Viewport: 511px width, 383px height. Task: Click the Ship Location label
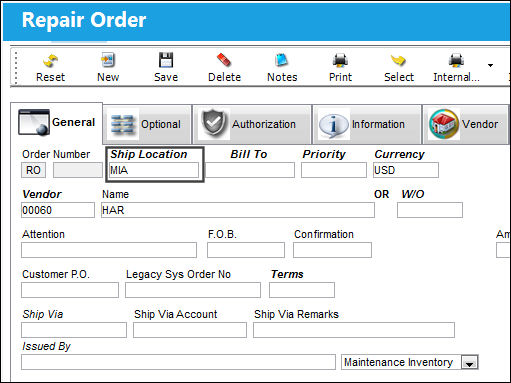pyautogui.click(x=149, y=154)
